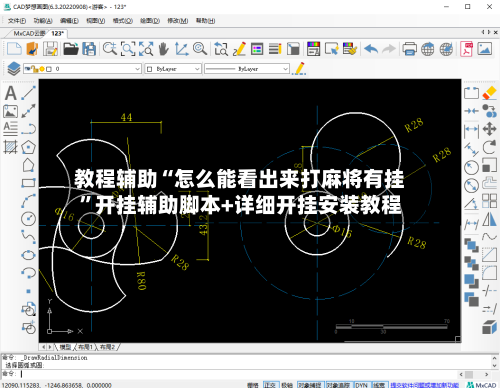Toggle 线宽 lineweight display

coord(379,385)
